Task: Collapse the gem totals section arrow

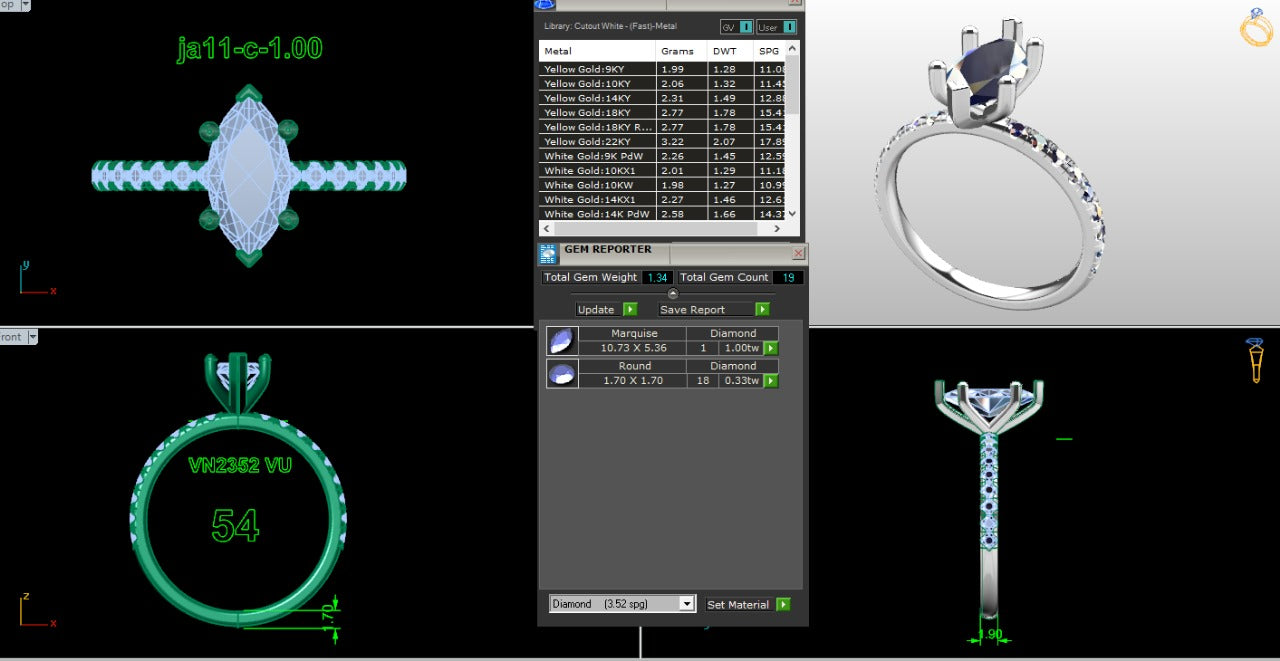Action: coord(672,294)
